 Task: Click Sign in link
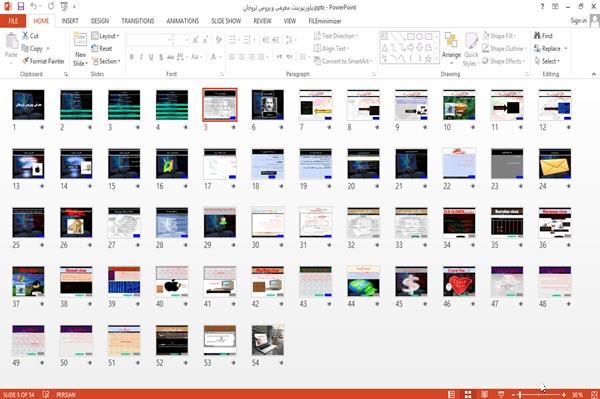[578, 21]
